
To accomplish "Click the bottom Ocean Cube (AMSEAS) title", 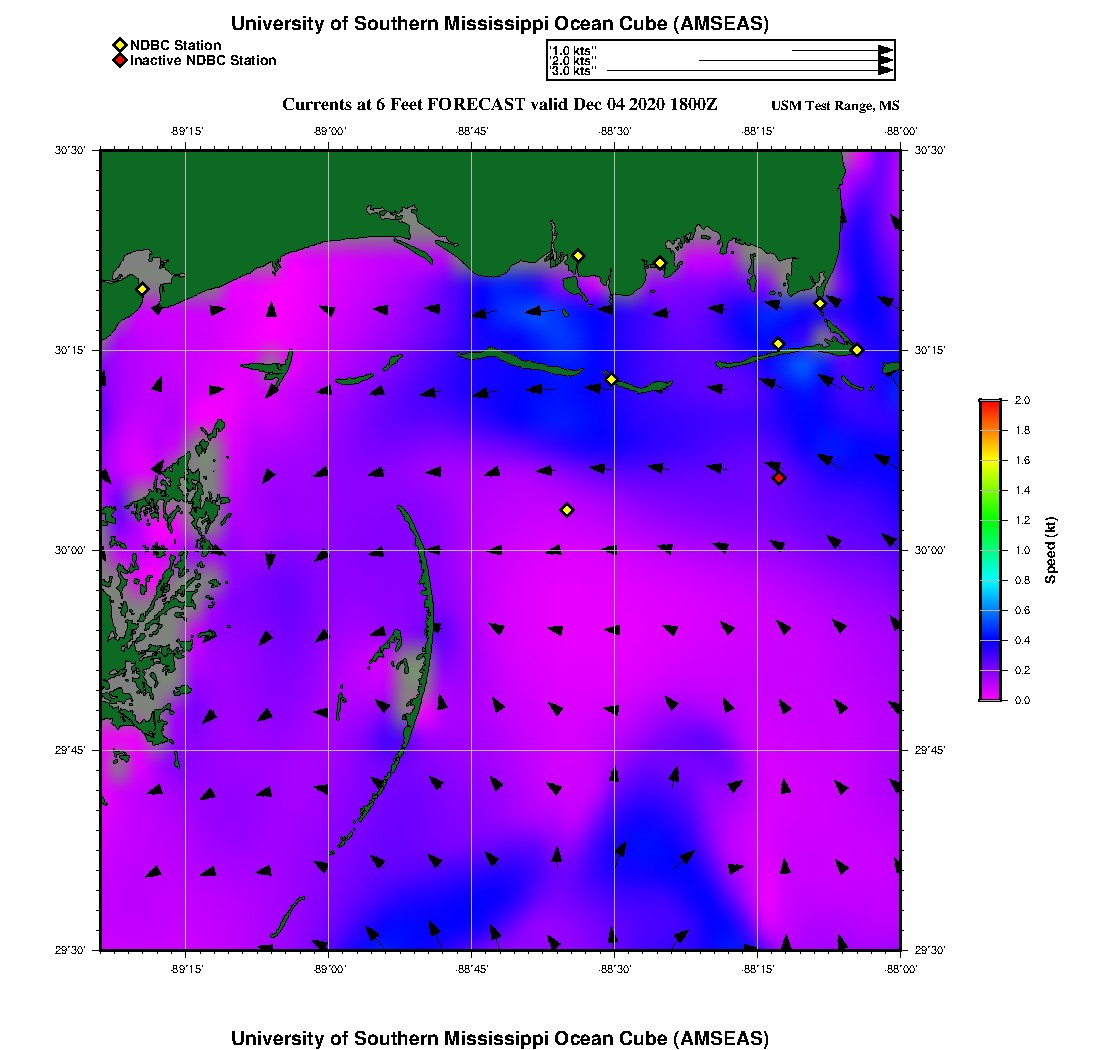I will pyautogui.click(x=500, y=1038).
